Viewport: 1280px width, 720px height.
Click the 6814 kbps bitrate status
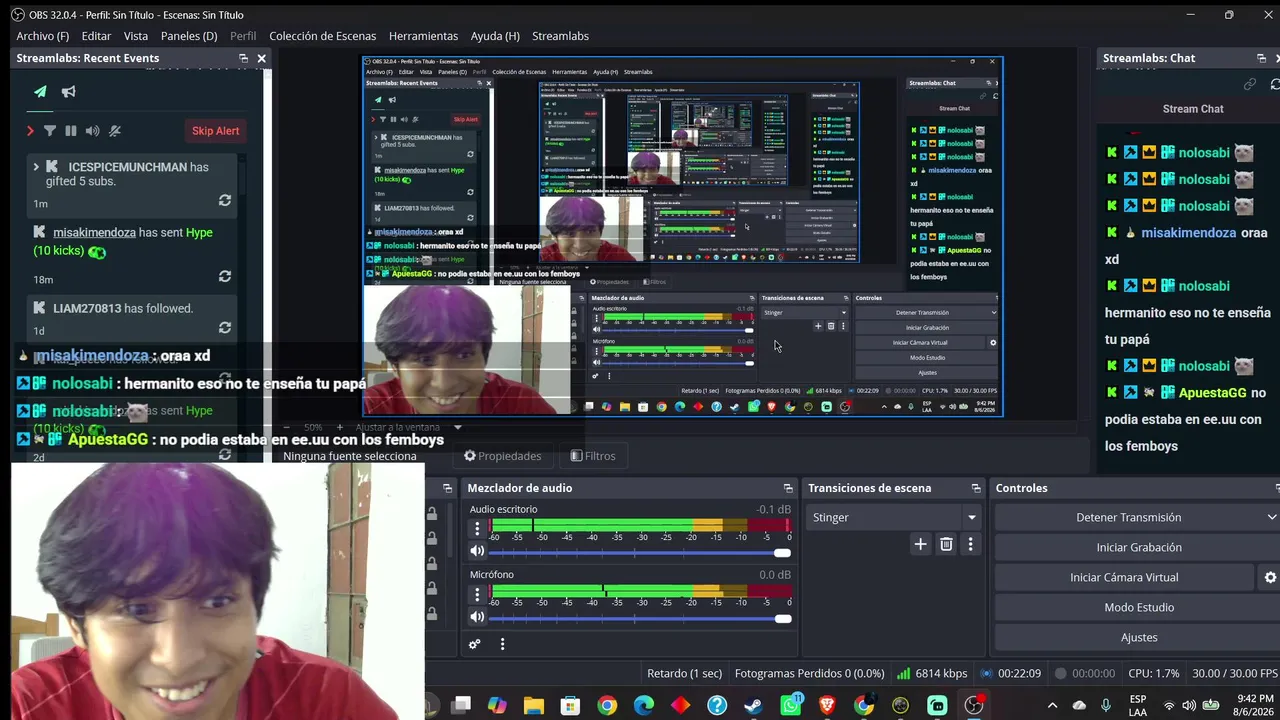pyautogui.click(x=932, y=673)
